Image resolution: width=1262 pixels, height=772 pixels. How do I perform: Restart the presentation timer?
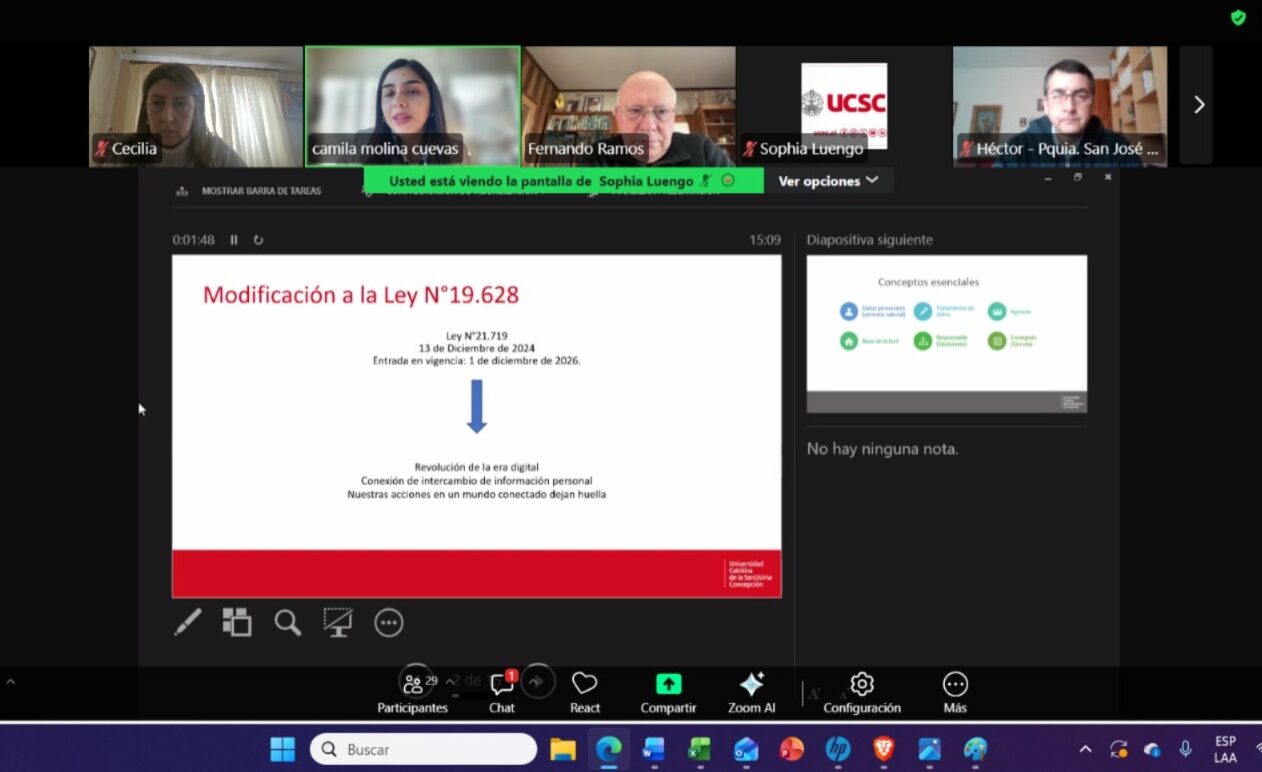258,240
